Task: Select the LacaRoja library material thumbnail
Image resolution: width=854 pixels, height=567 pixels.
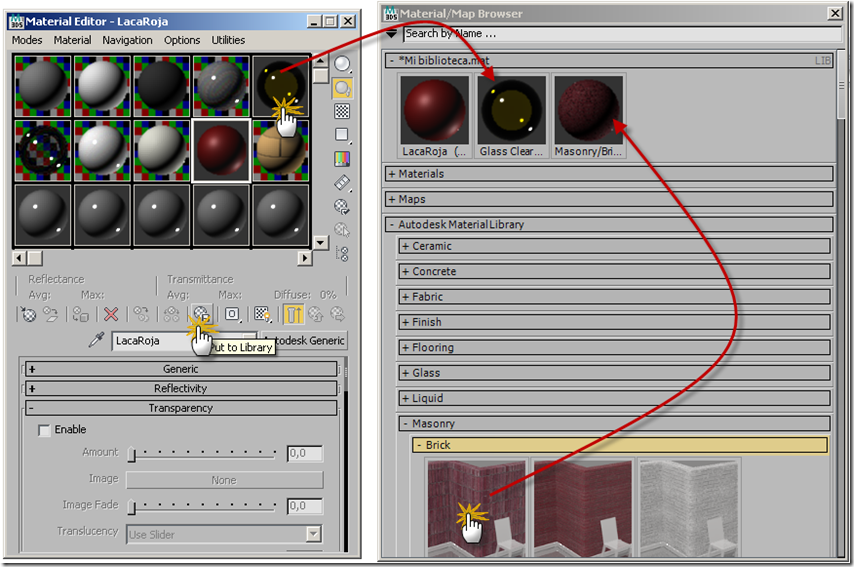Action: [434, 117]
